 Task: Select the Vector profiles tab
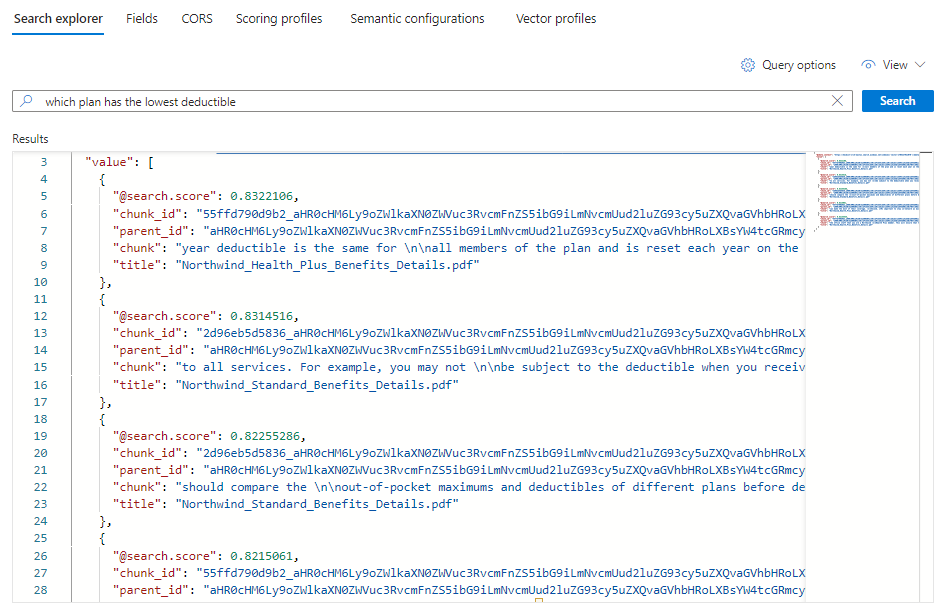tap(556, 19)
